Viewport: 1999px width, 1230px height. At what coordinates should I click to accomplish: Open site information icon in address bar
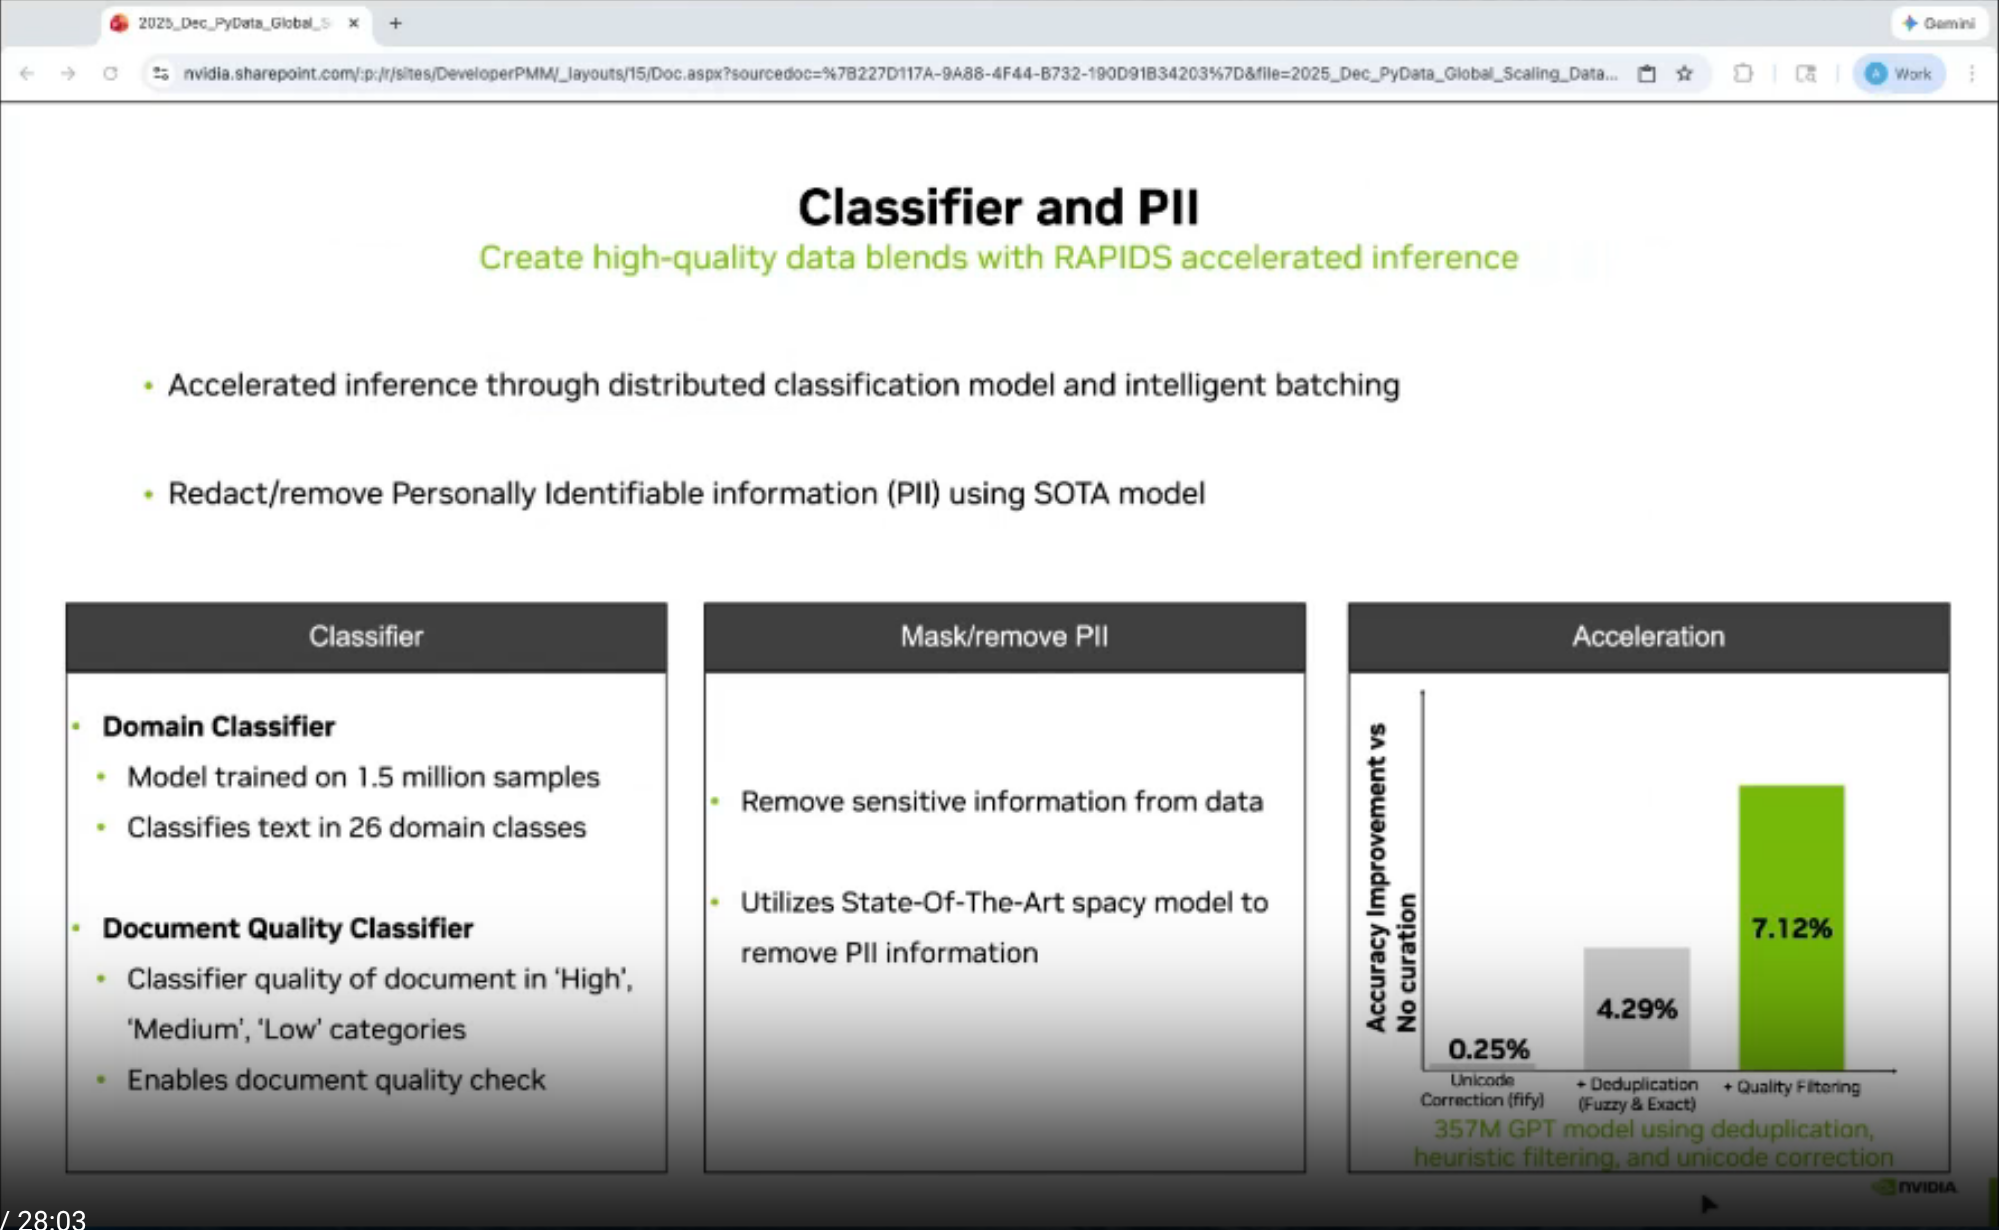pos(160,73)
